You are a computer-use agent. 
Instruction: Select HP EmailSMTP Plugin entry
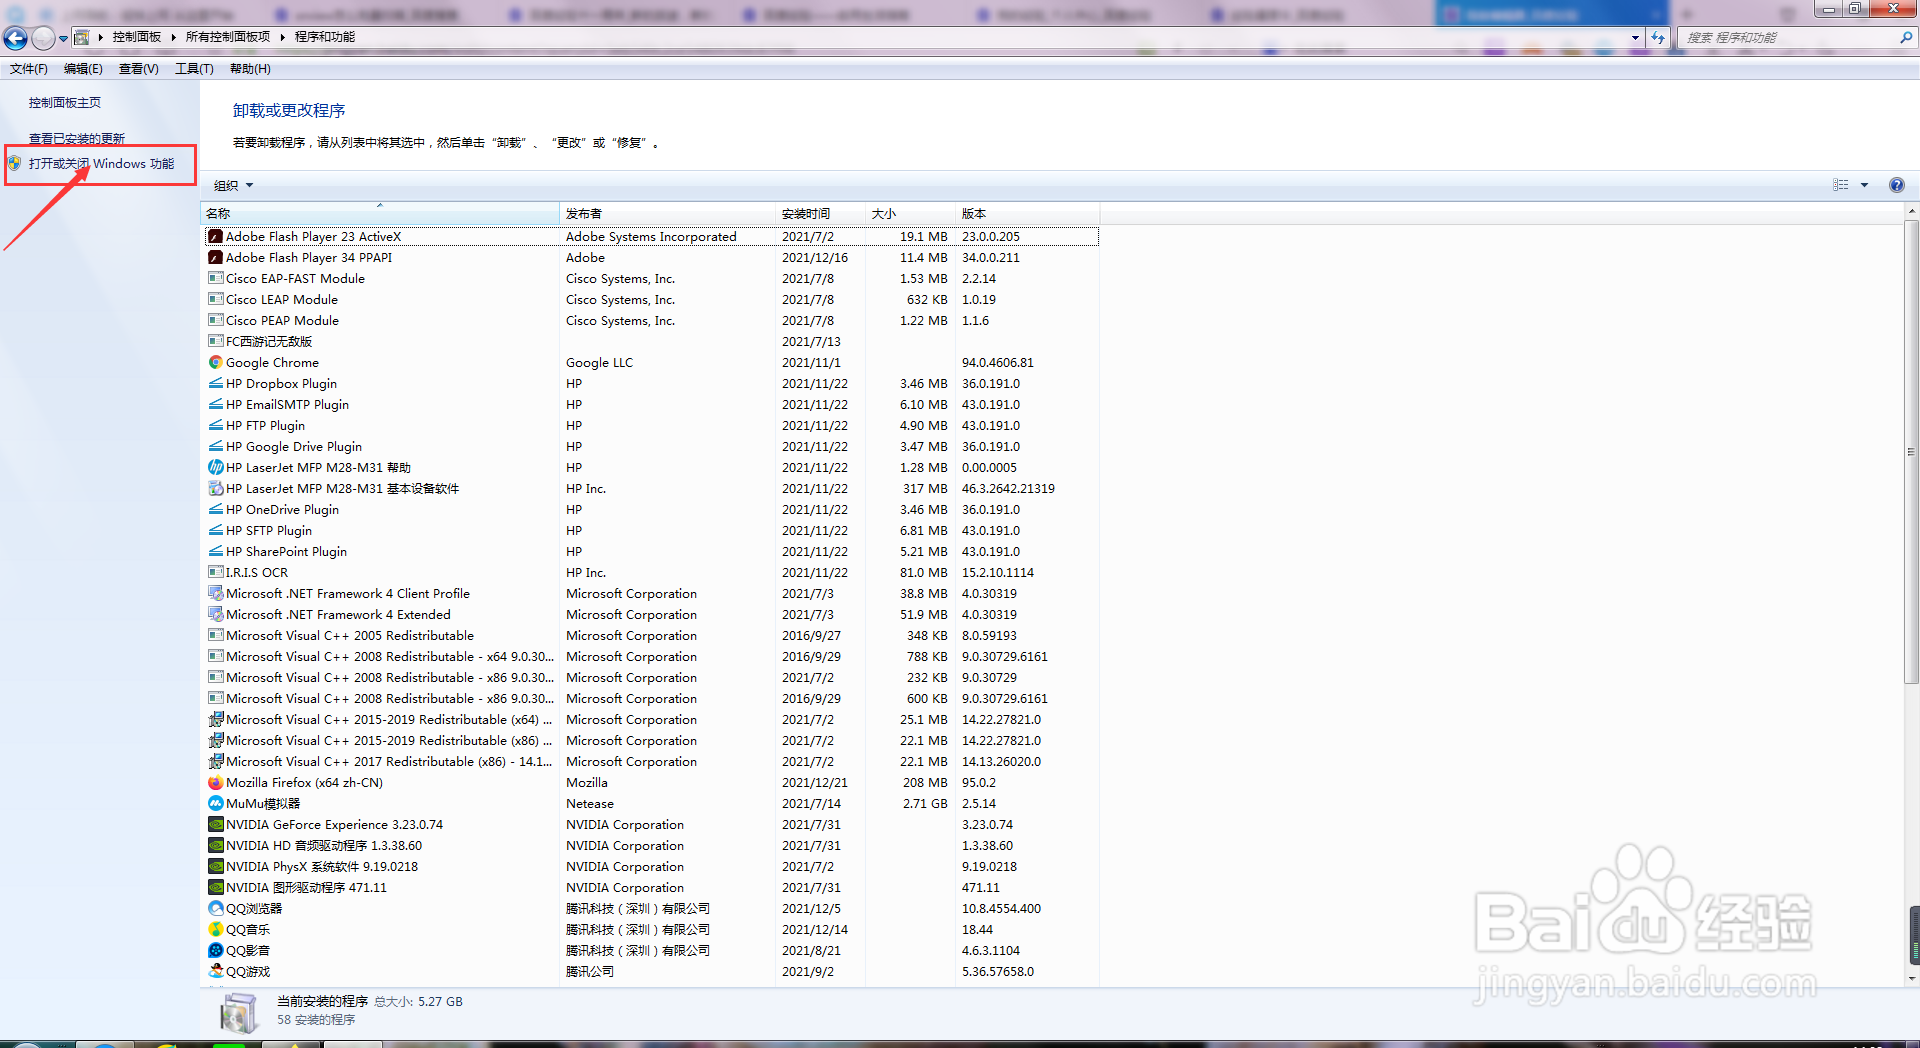point(652,405)
